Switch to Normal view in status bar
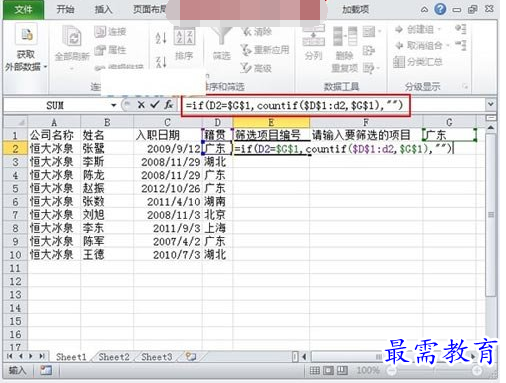The width and height of the screenshot is (506, 383). pyautogui.click(x=314, y=370)
